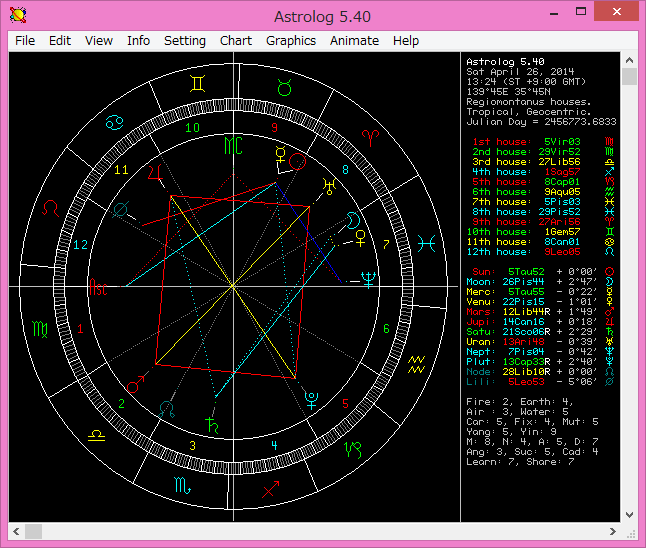The height and width of the screenshot is (548, 646).
Task: Click the North Node symbol in the chart
Action: point(167,409)
